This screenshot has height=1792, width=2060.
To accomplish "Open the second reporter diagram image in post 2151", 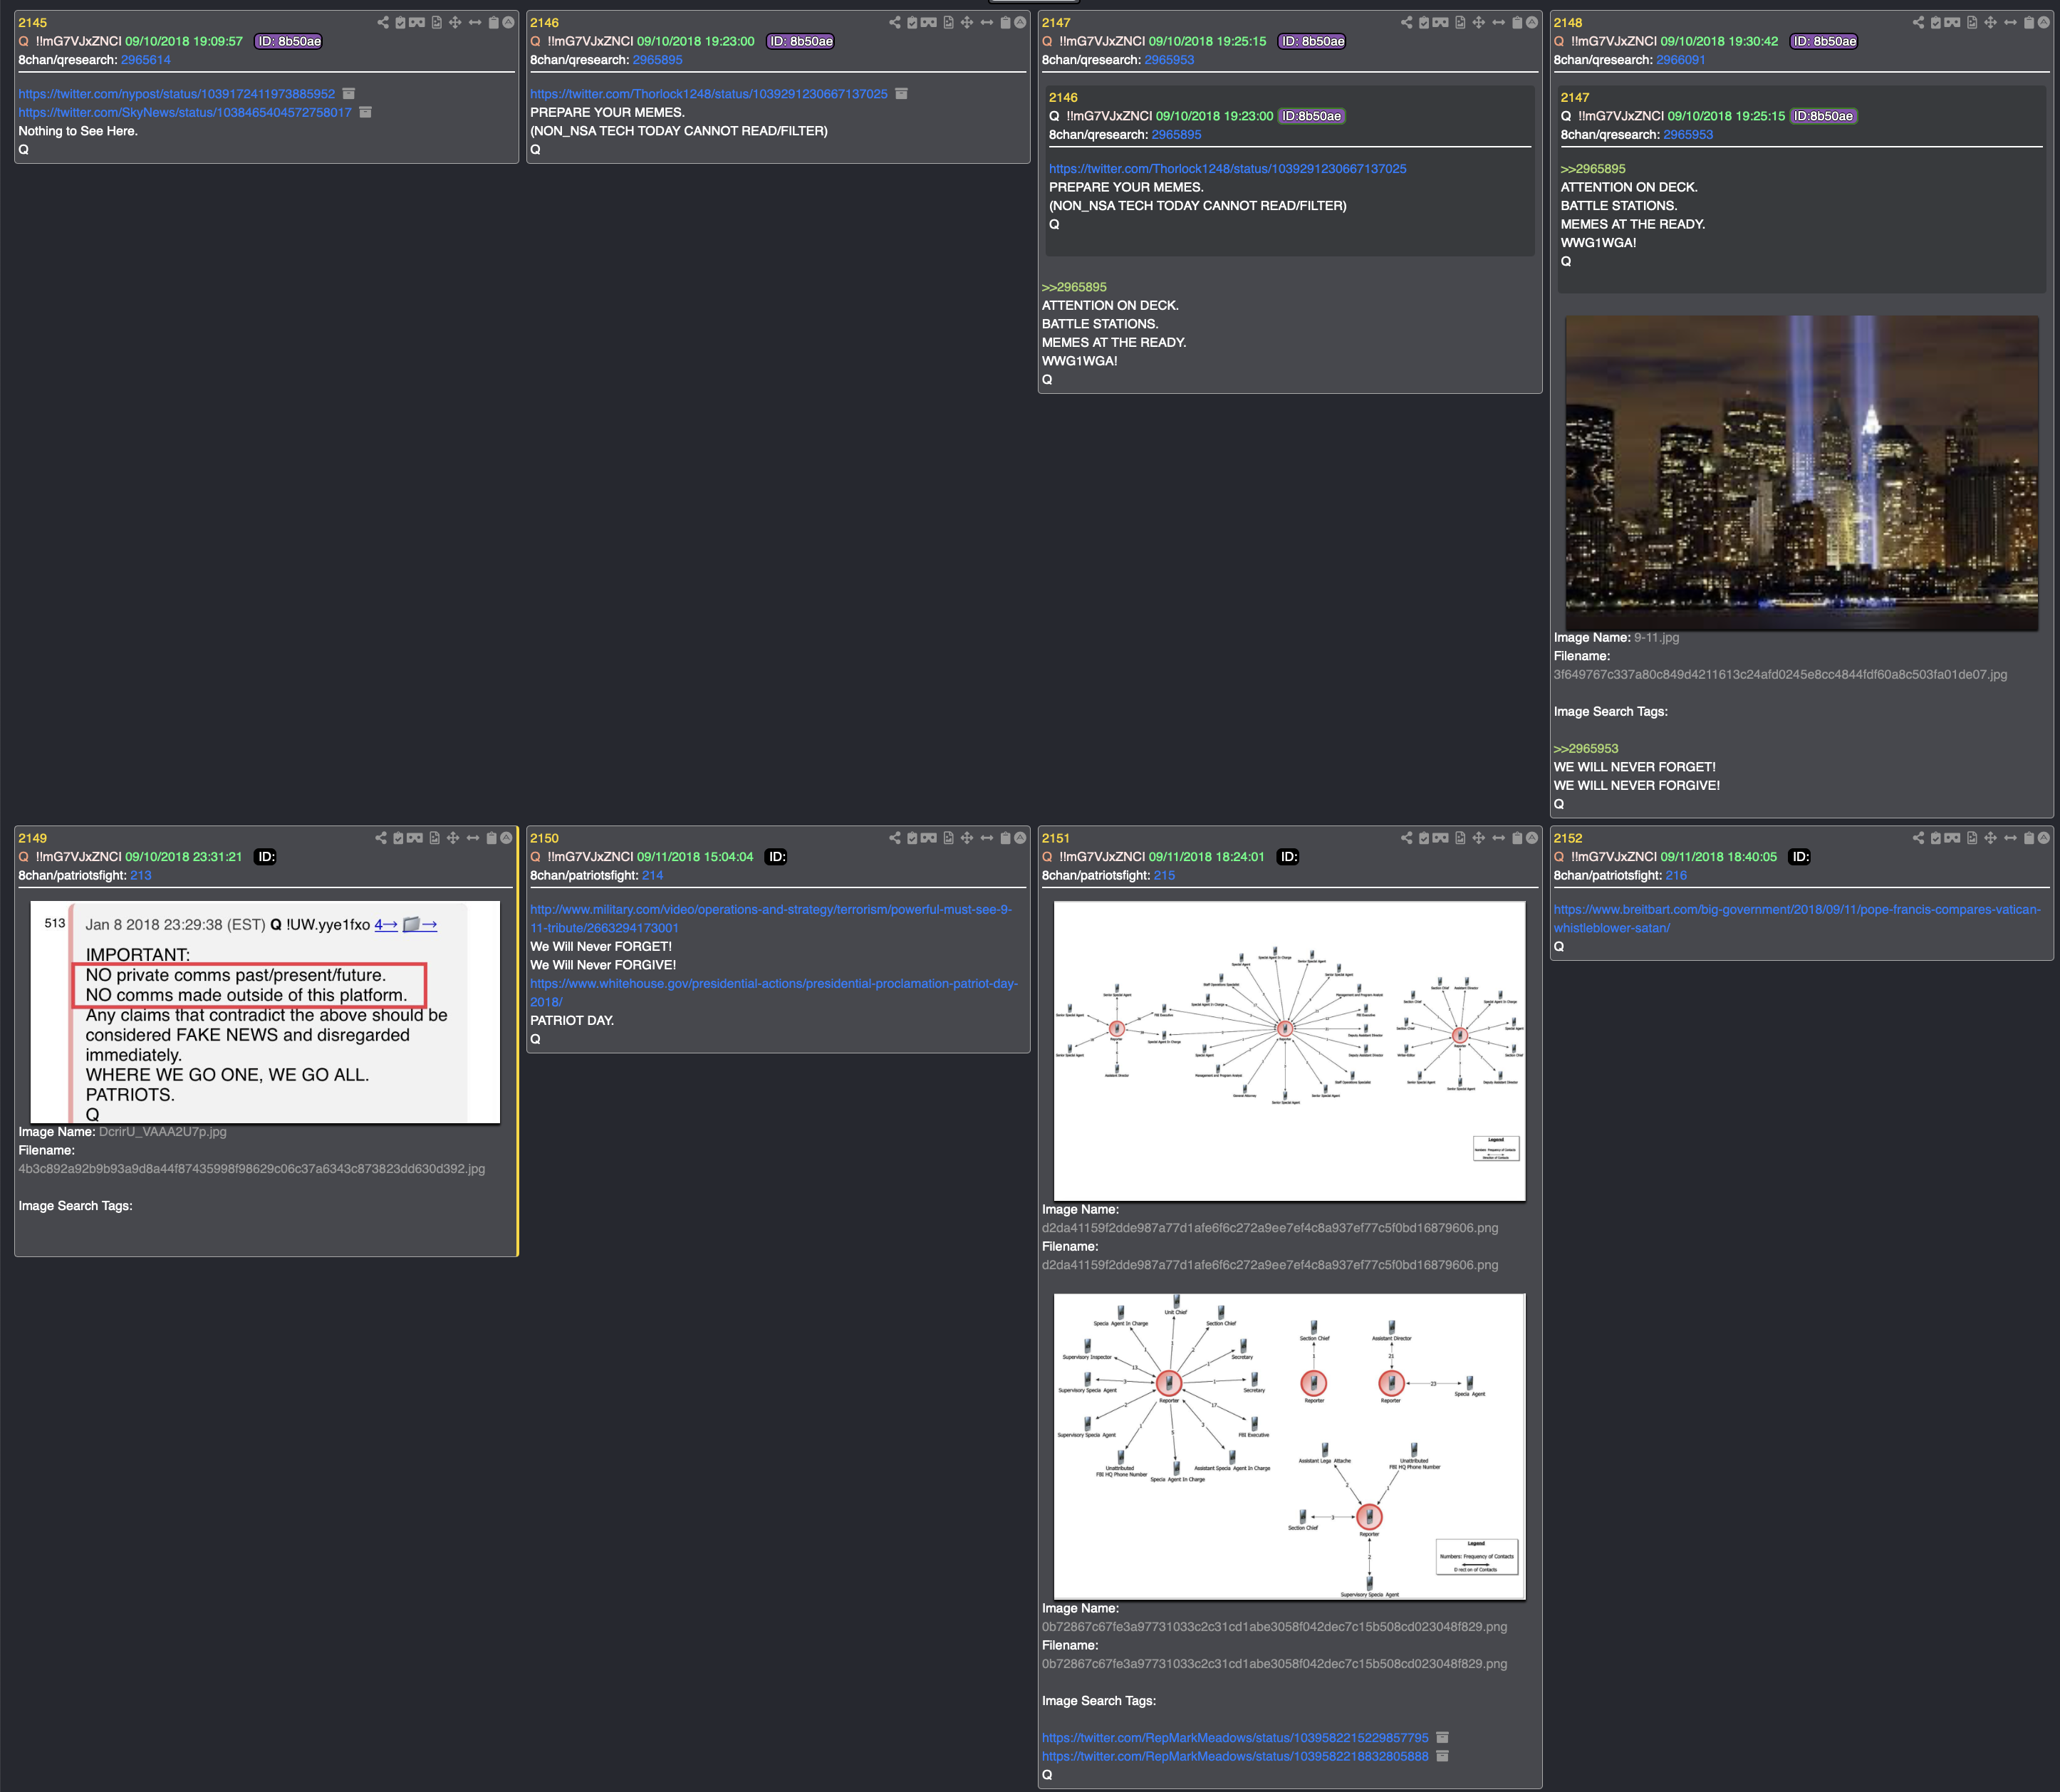I will coord(1290,1446).
